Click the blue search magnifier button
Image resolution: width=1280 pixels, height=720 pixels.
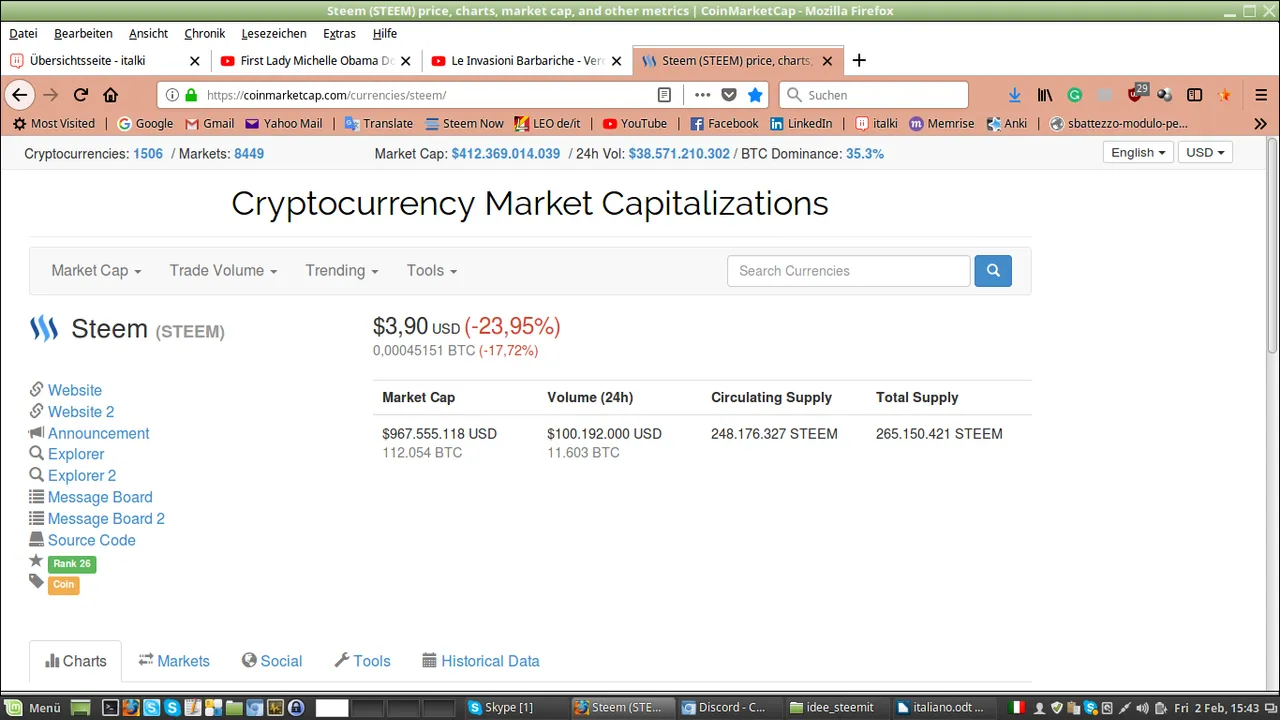[x=993, y=271]
